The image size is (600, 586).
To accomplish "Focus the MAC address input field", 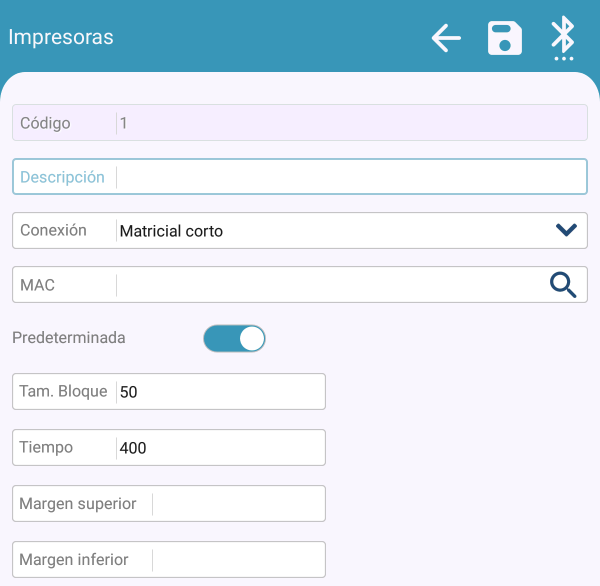I will tap(330, 285).
